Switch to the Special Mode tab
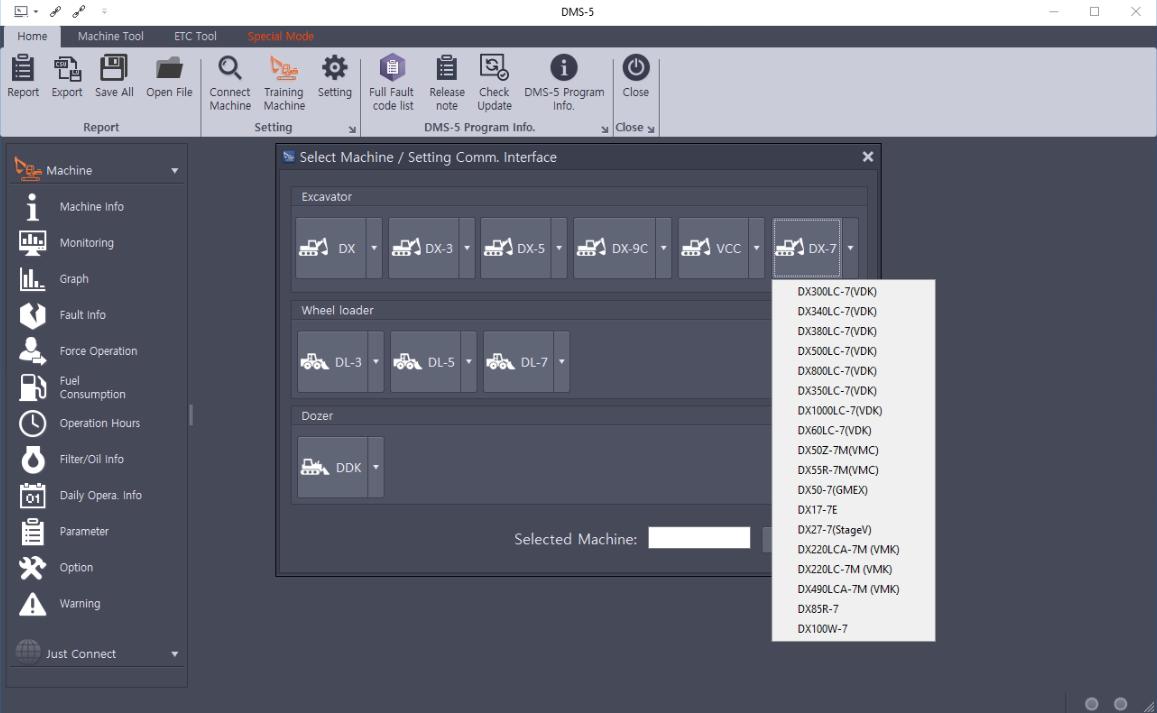The height and width of the screenshot is (713, 1157). click(x=280, y=36)
